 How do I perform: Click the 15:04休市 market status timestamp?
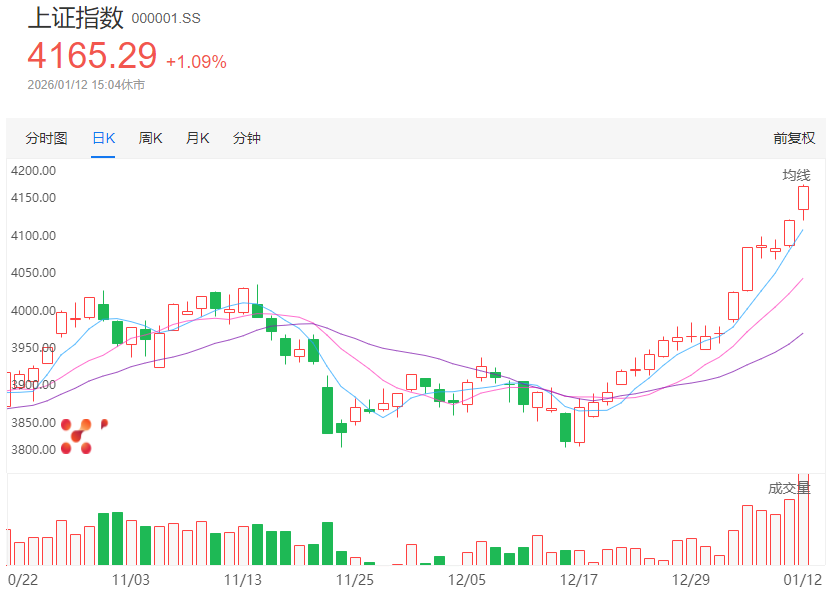118,85
